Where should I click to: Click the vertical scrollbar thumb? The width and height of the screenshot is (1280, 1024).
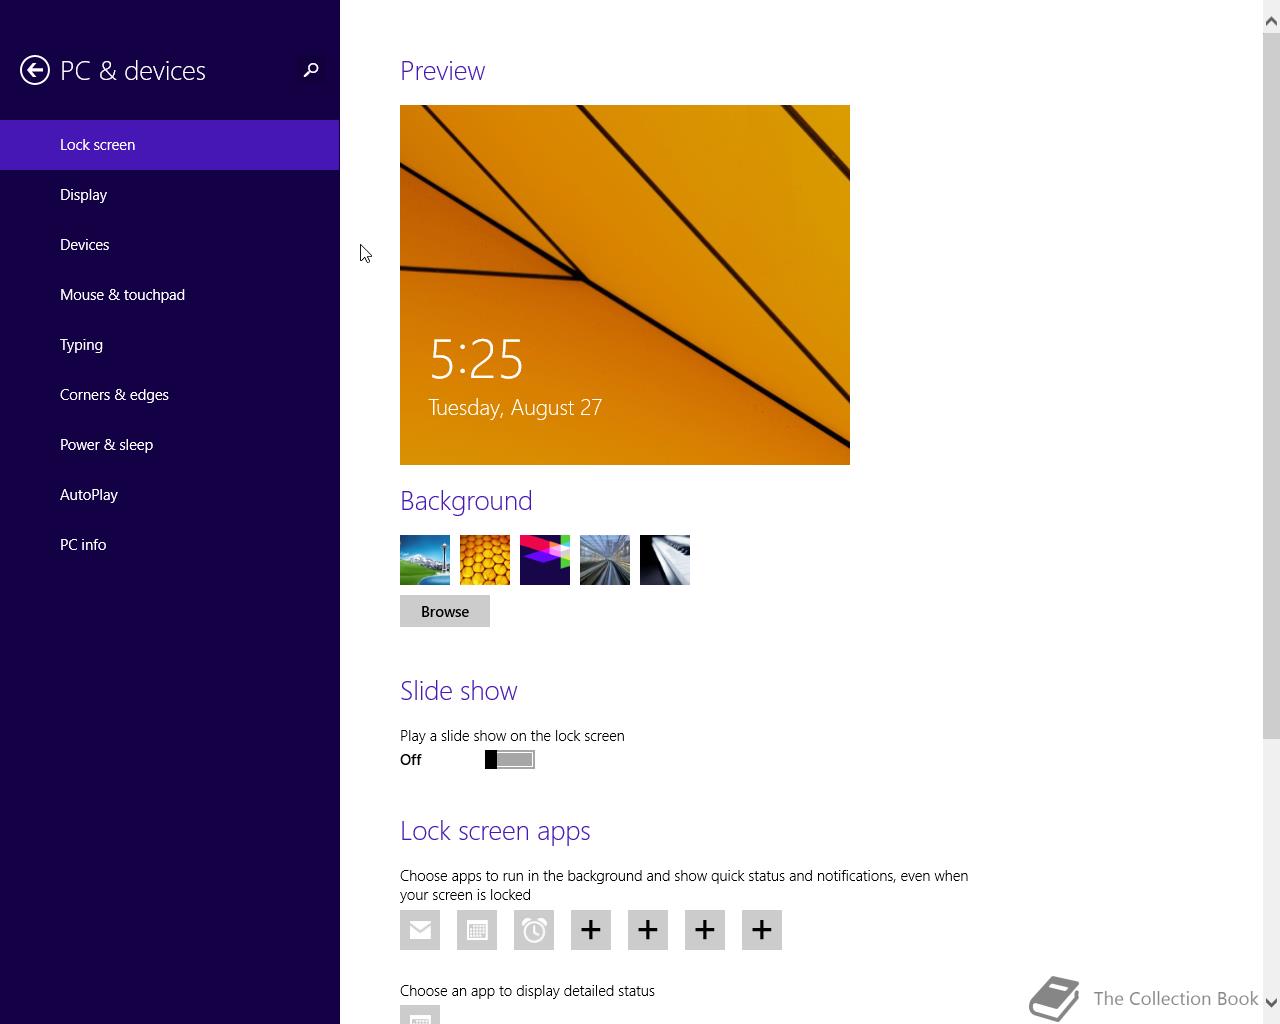[x=1271, y=387]
